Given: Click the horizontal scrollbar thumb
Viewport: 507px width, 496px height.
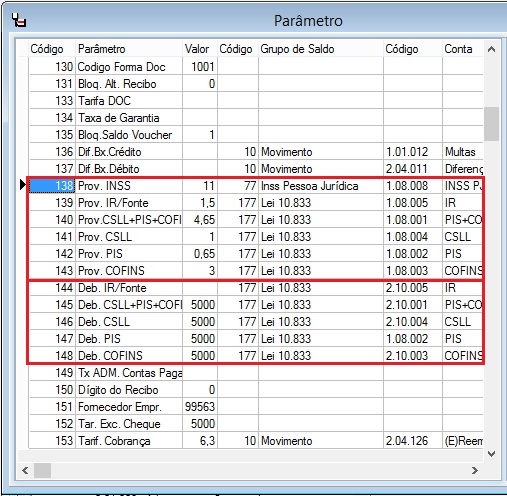Looking at the screenshot, I should click(42, 470).
